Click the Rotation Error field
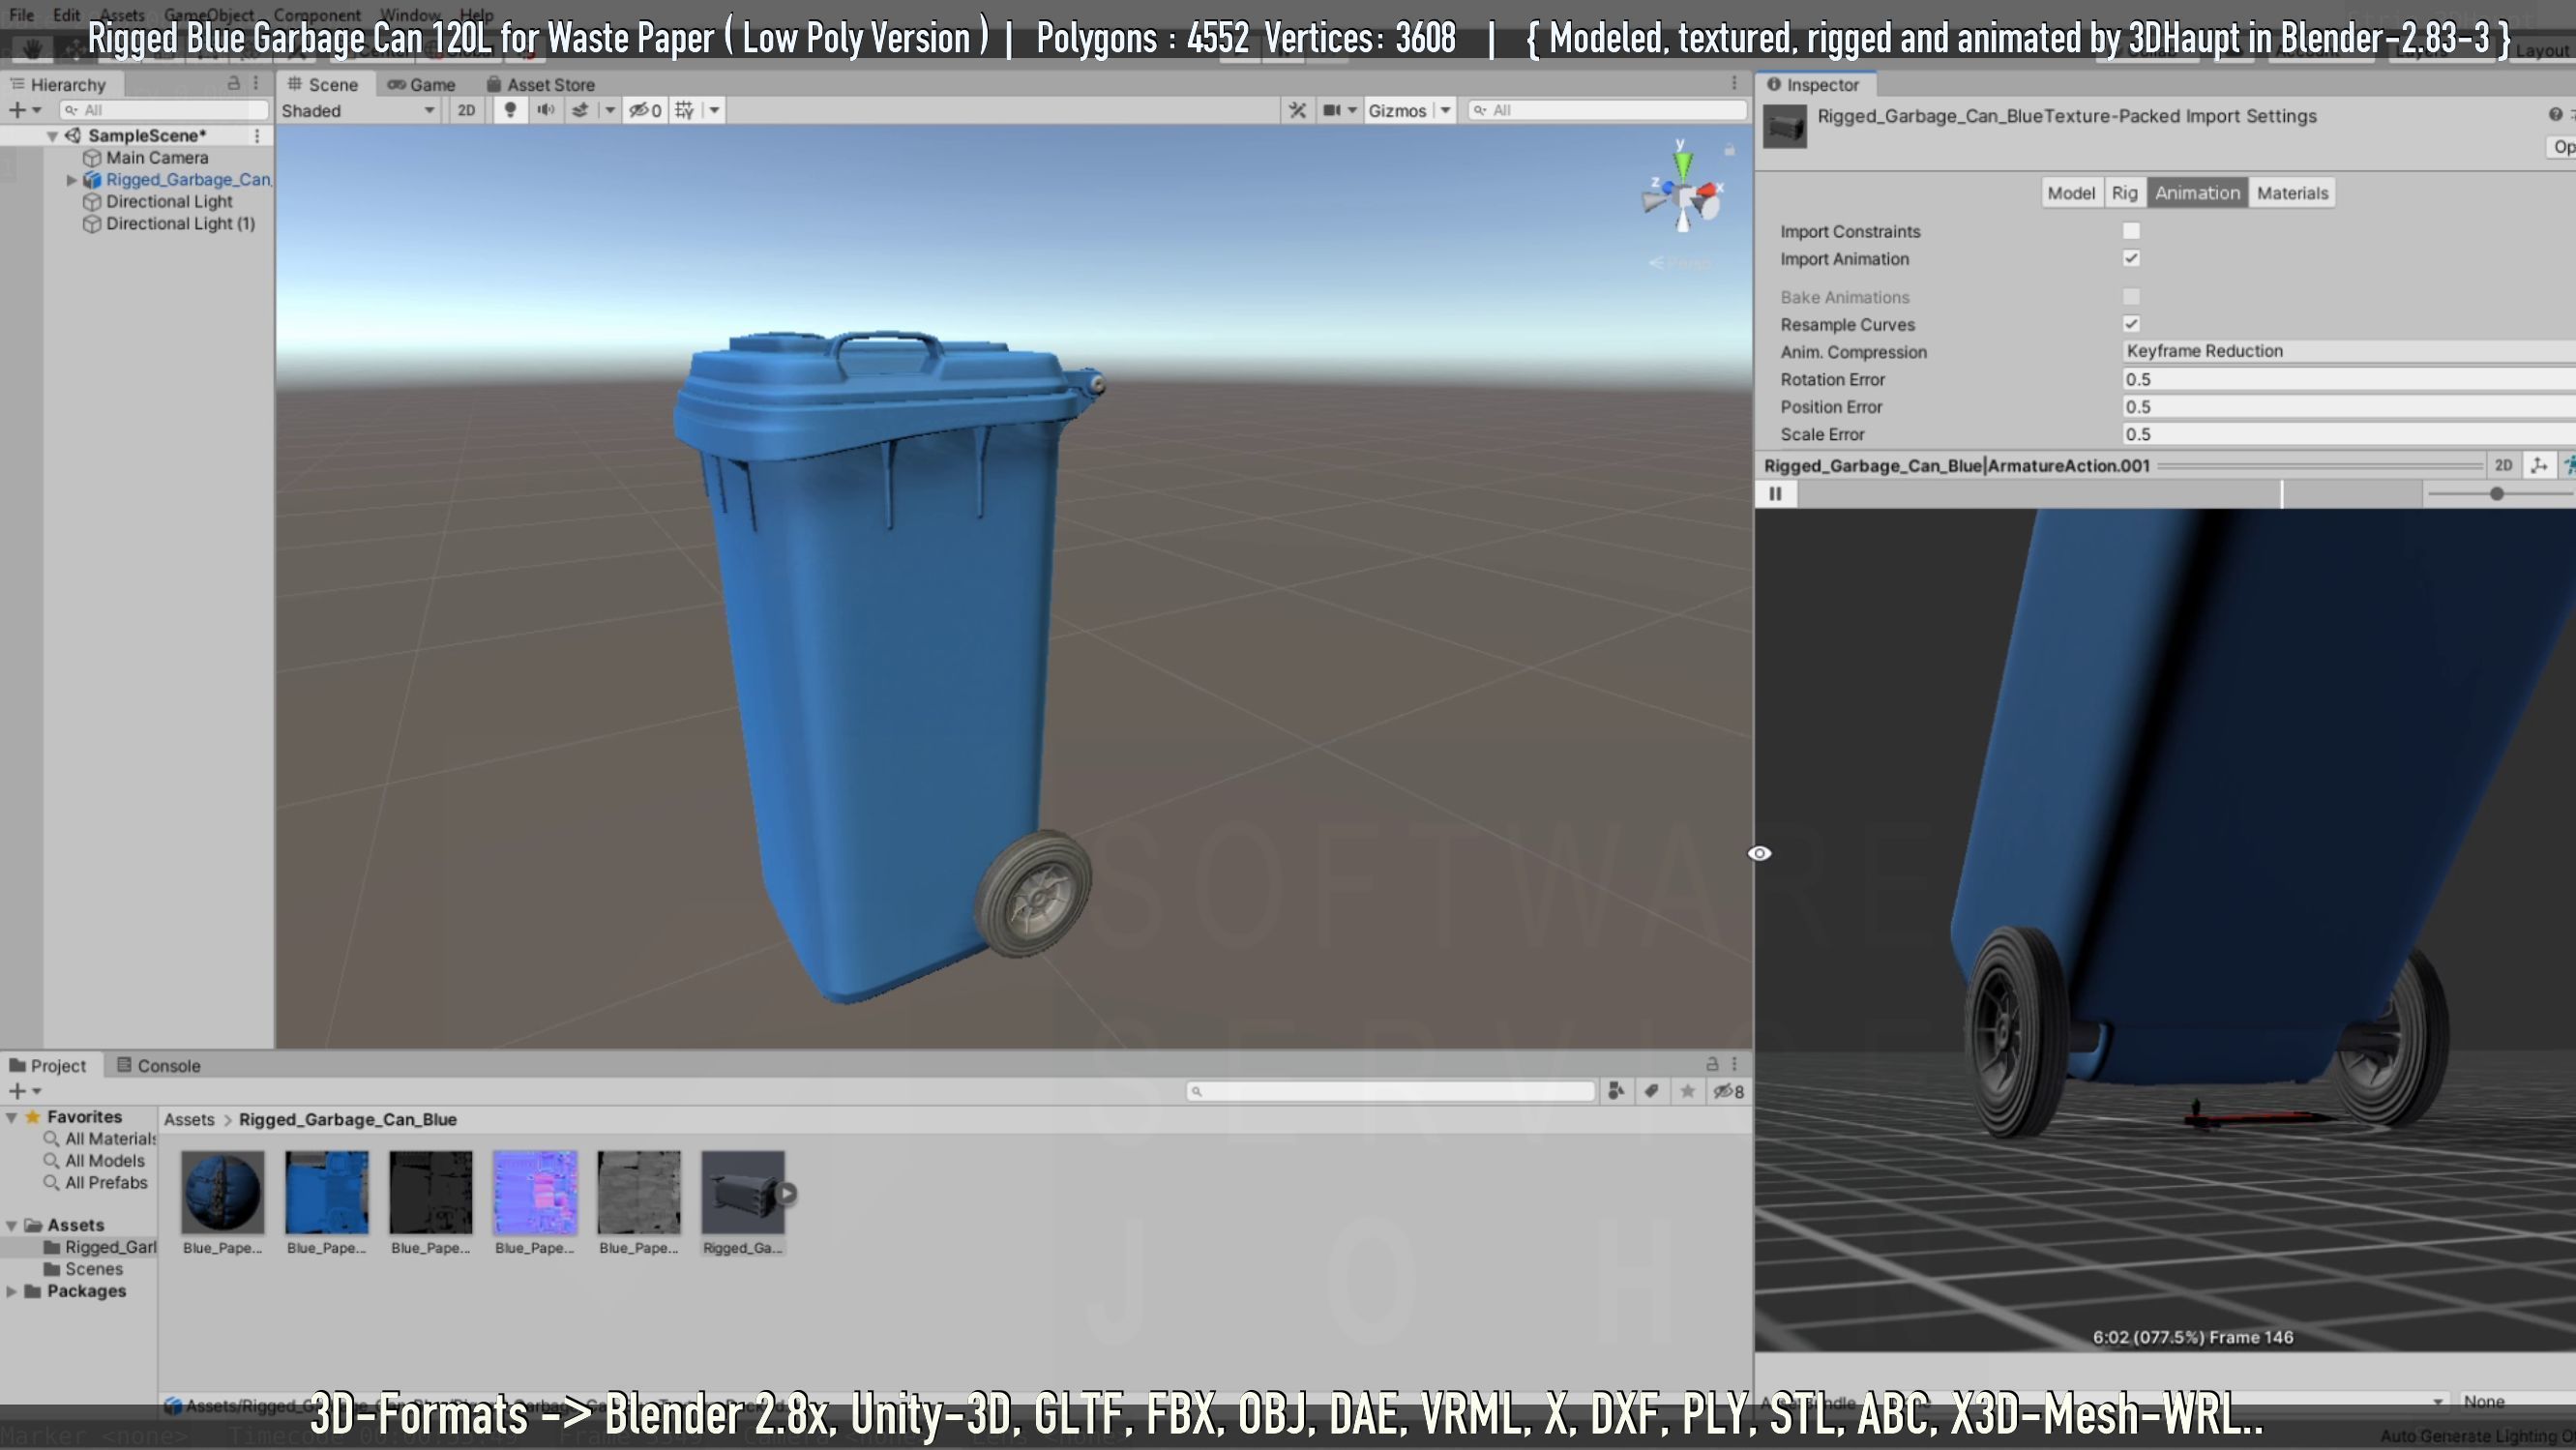 coord(2348,379)
